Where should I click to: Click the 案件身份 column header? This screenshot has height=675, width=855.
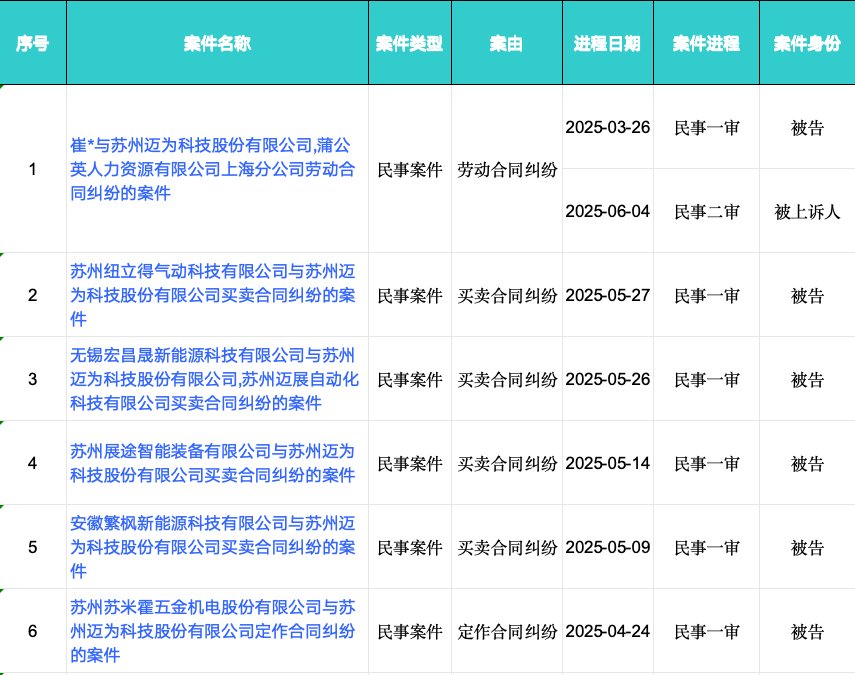tap(807, 43)
